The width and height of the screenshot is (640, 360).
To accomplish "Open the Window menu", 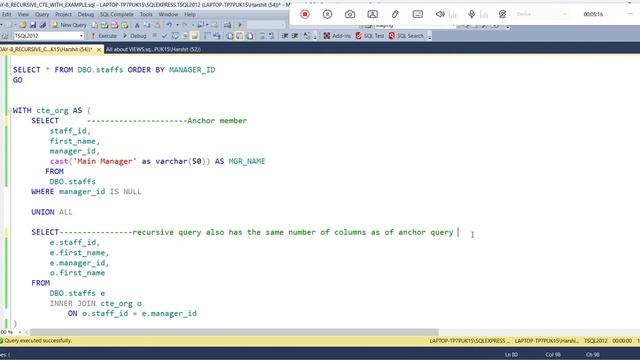I will pos(168,14).
